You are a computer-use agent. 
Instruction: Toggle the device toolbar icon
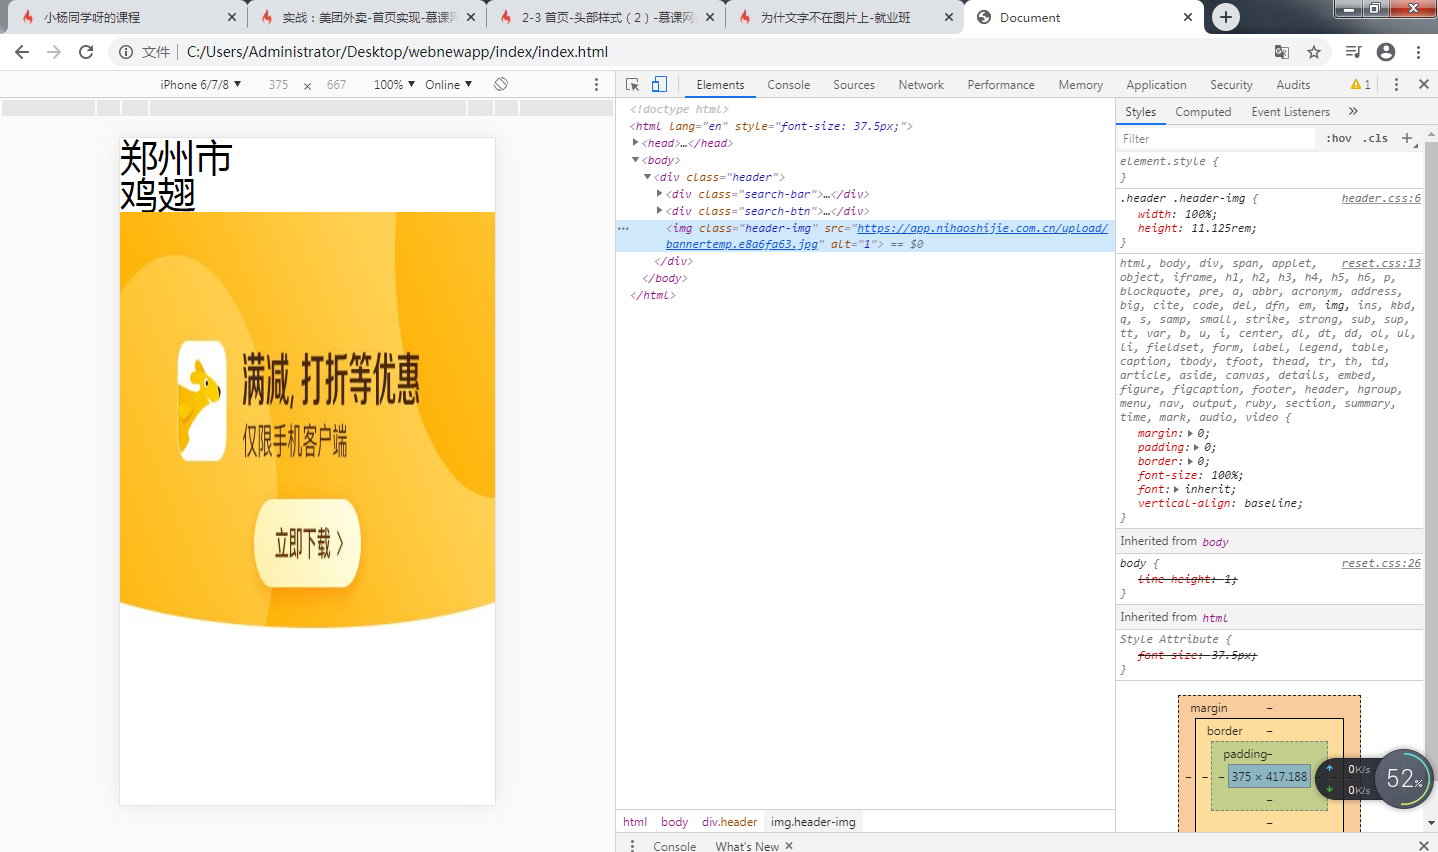659,85
